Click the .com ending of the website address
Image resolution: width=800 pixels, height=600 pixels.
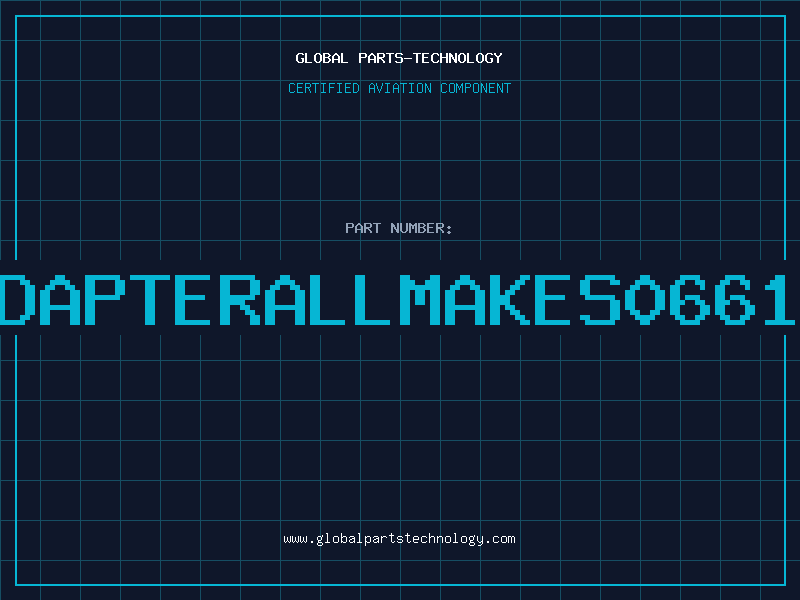501,539
